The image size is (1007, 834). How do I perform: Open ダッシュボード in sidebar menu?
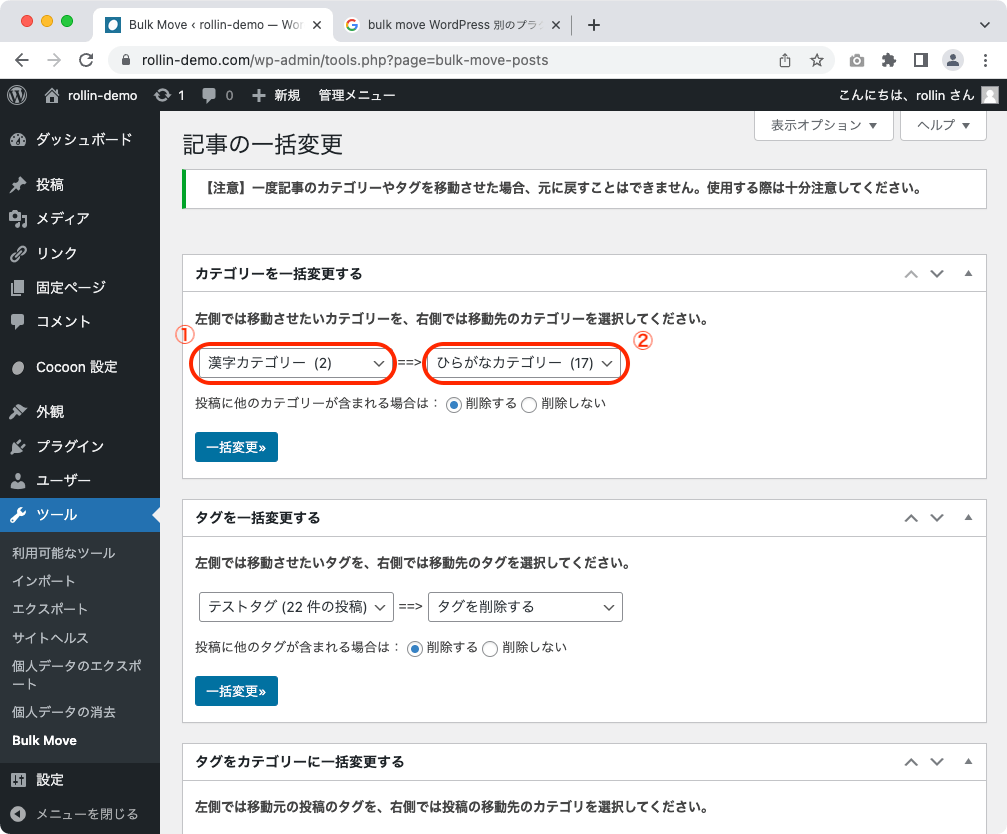(x=80, y=140)
